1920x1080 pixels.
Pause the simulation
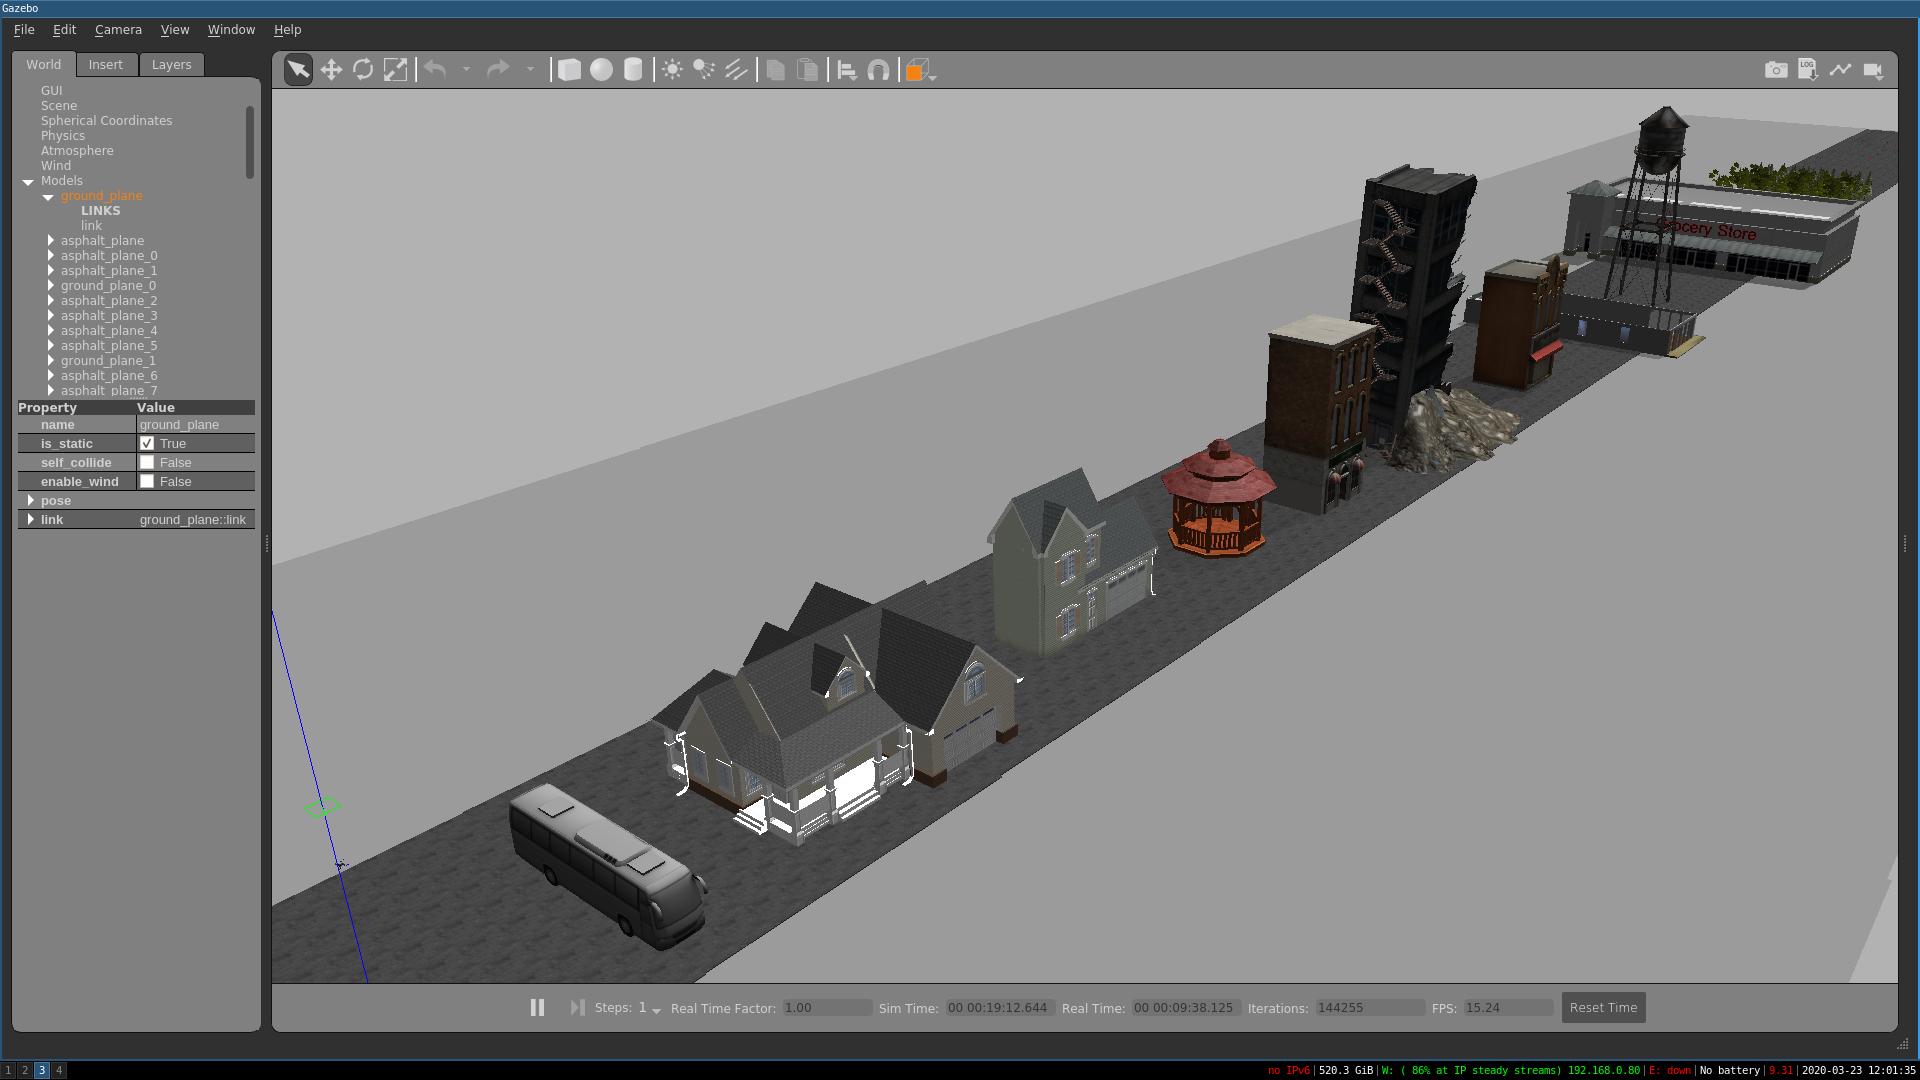click(537, 1007)
